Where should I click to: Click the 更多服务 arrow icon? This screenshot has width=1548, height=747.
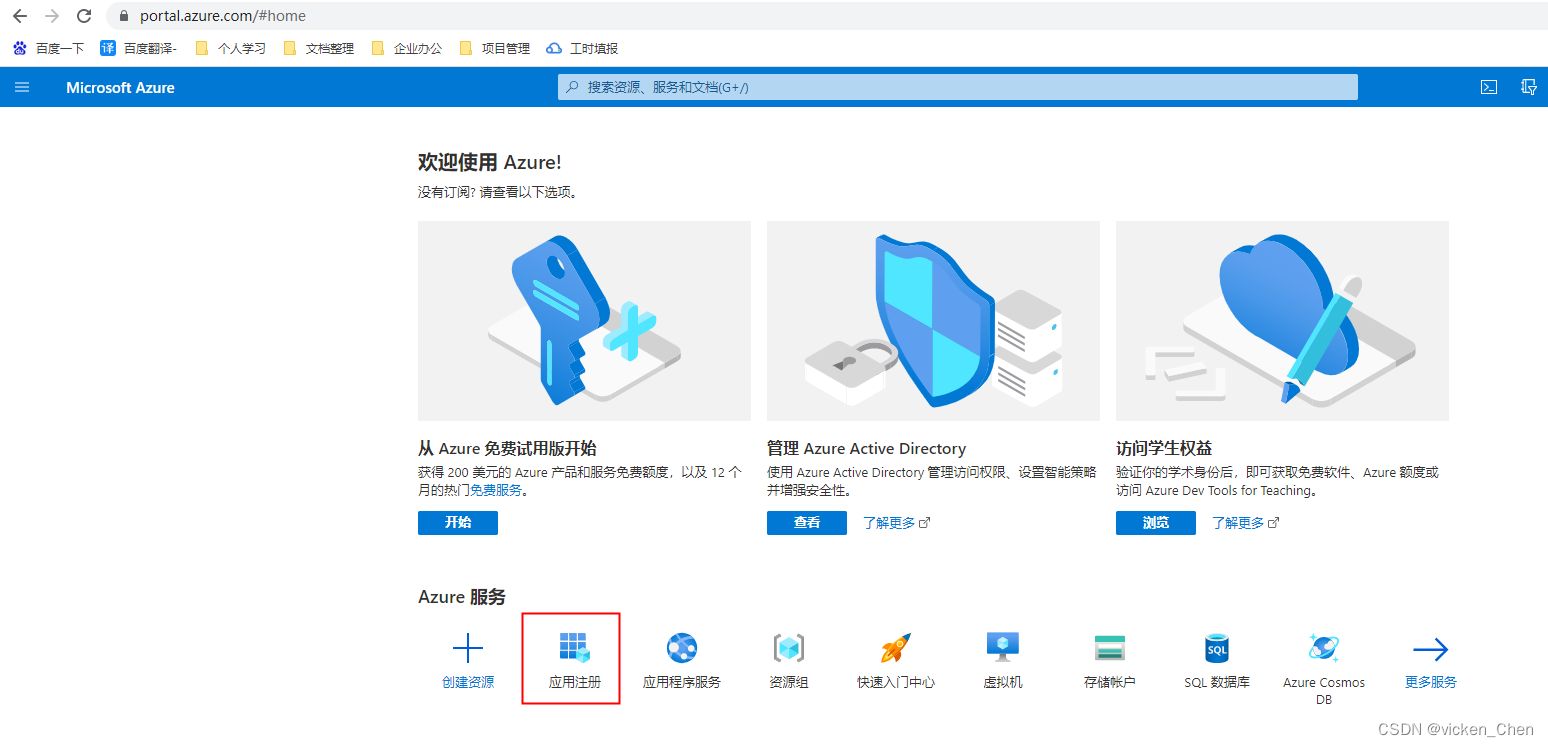pyautogui.click(x=1431, y=650)
